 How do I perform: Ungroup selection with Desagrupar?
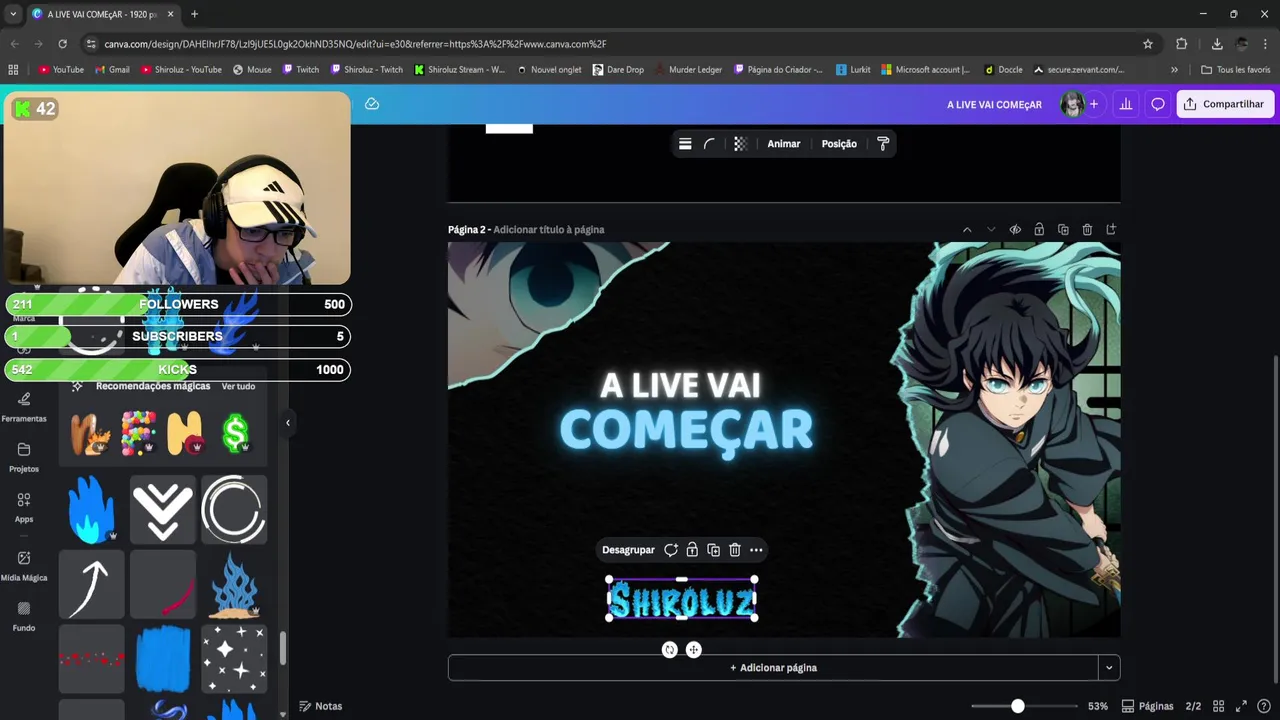click(x=628, y=550)
